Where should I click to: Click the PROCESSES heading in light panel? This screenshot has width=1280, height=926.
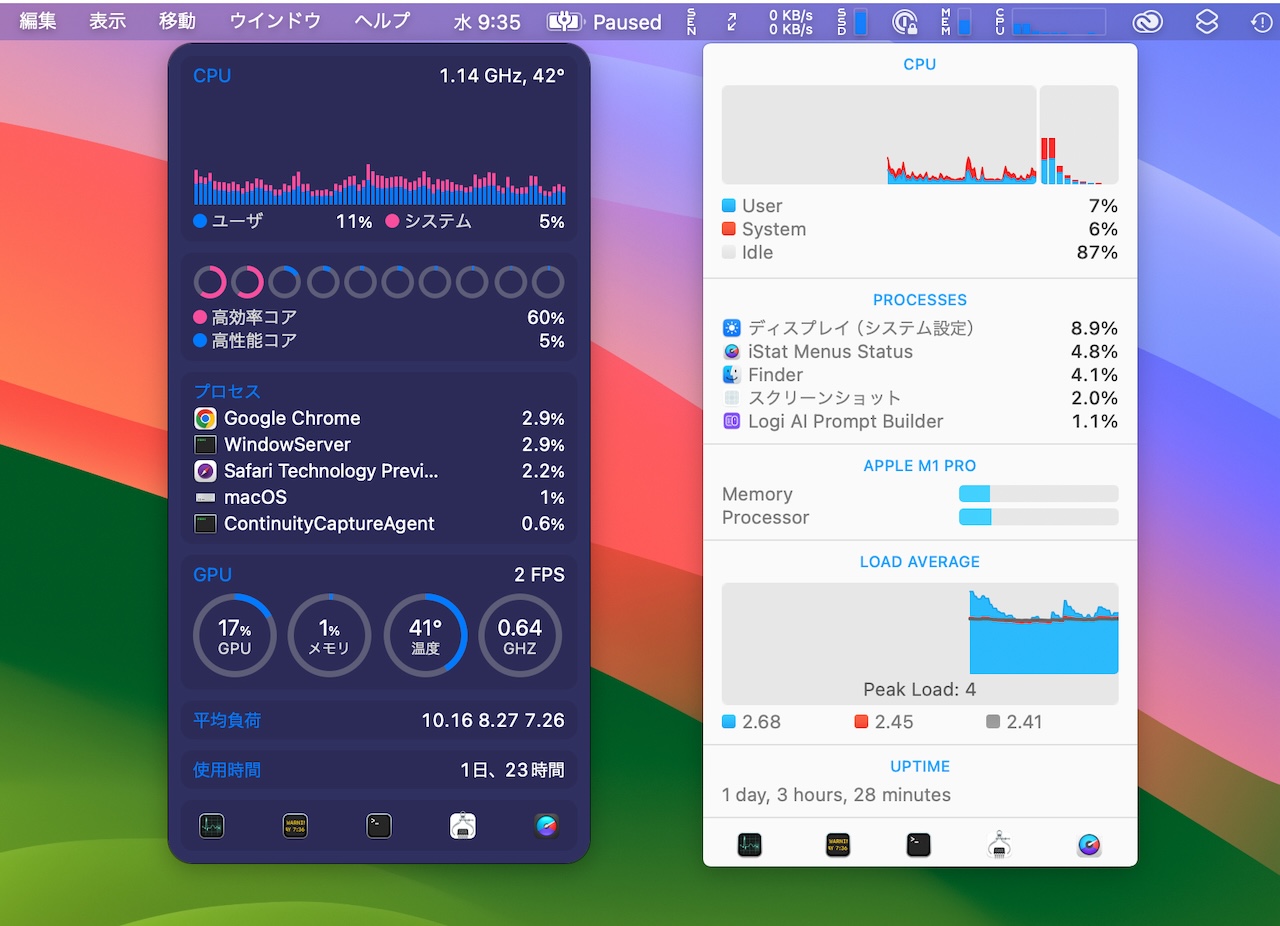[920, 300]
